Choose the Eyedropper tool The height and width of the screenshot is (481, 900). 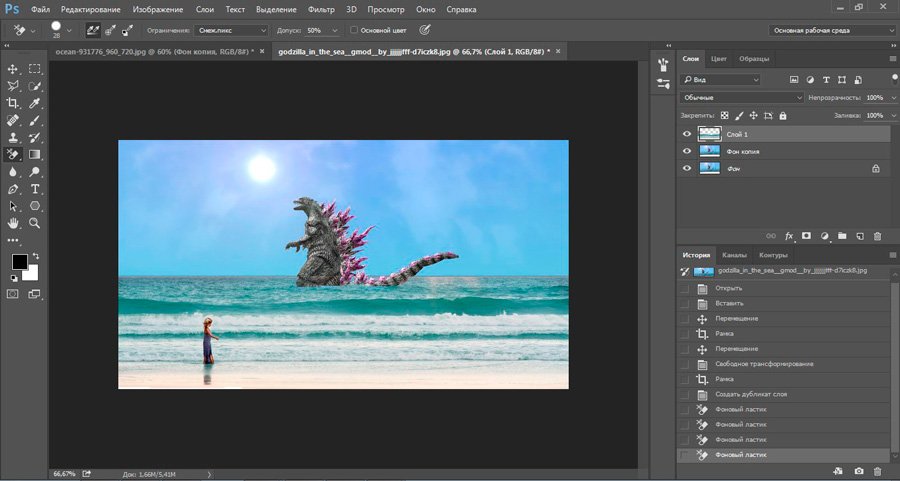35,103
